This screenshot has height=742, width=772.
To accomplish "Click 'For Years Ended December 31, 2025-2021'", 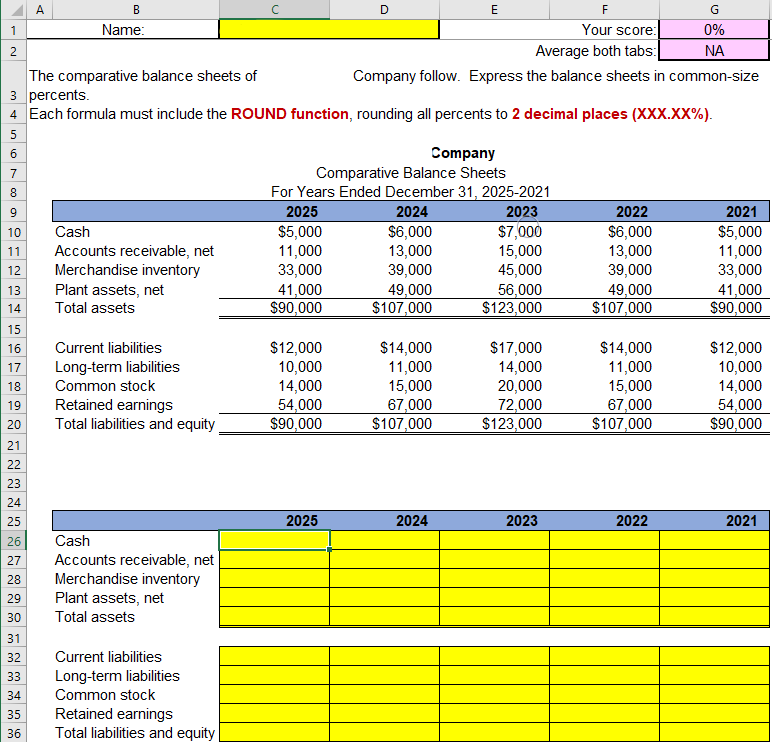I will point(410,192).
